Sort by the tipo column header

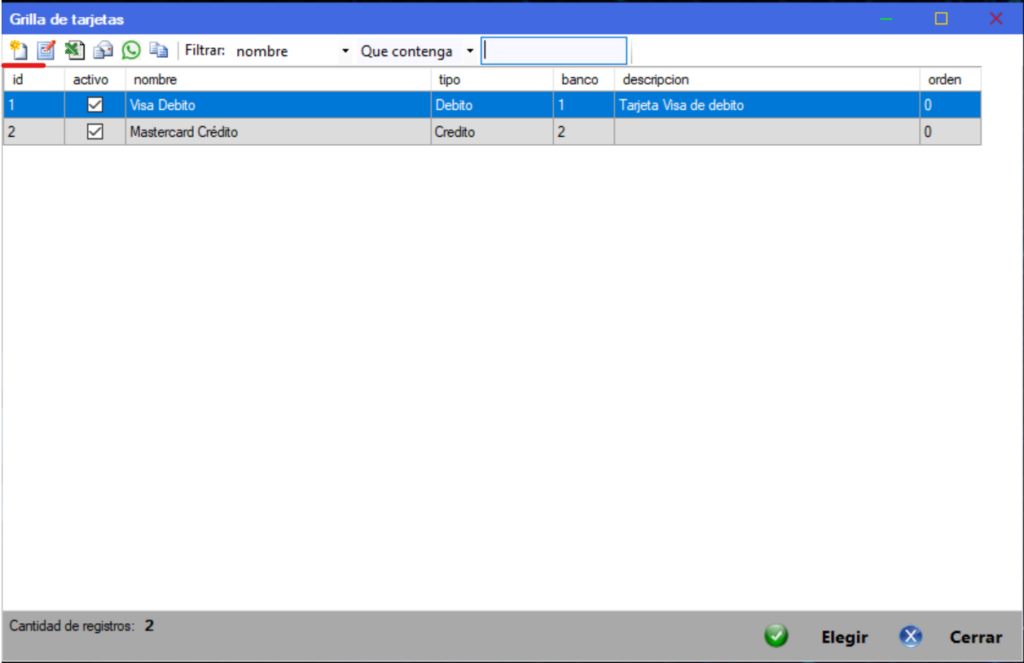(x=492, y=80)
